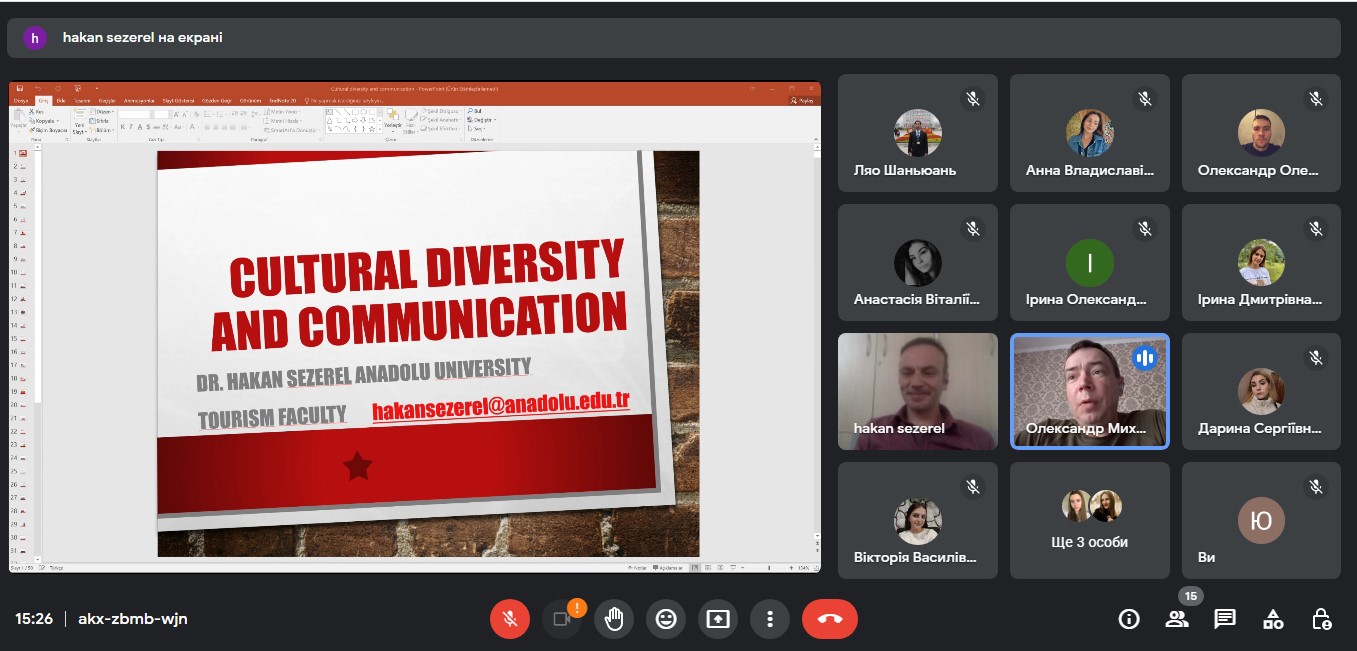Click the present screen icon
The image size is (1357, 651).
point(718,619)
